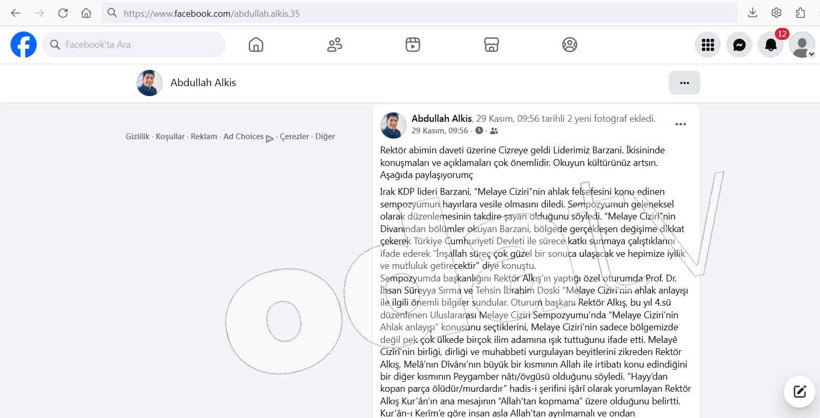Screen dimensions: 820x418
Task: Start a new message with compose icon
Action: [799, 392]
